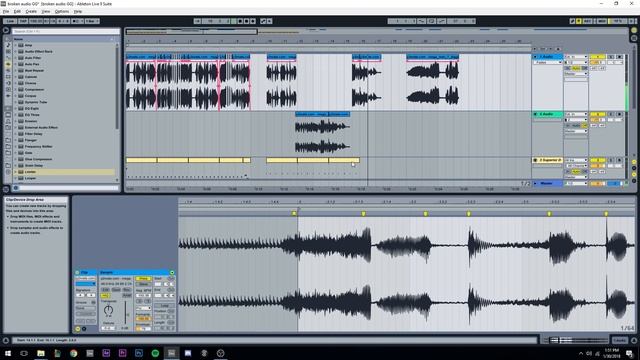This screenshot has width=640, height=360.
Task: Open the Edit menu
Action: [17, 11]
